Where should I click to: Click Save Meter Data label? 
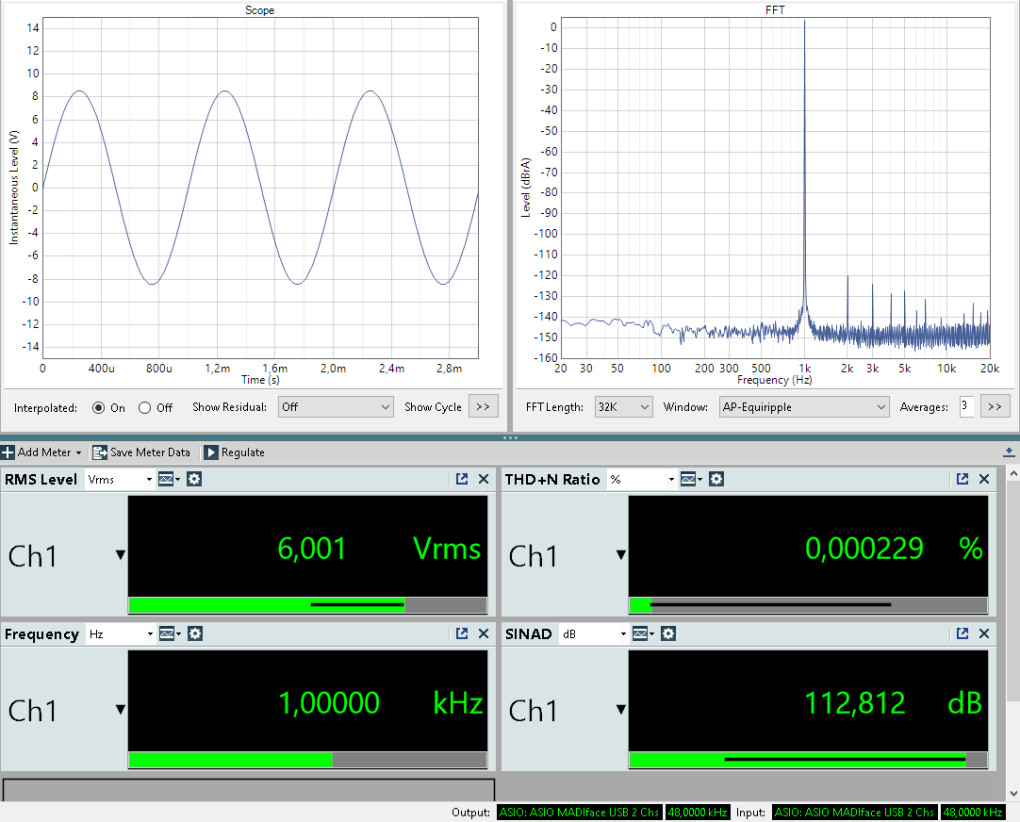[150, 452]
